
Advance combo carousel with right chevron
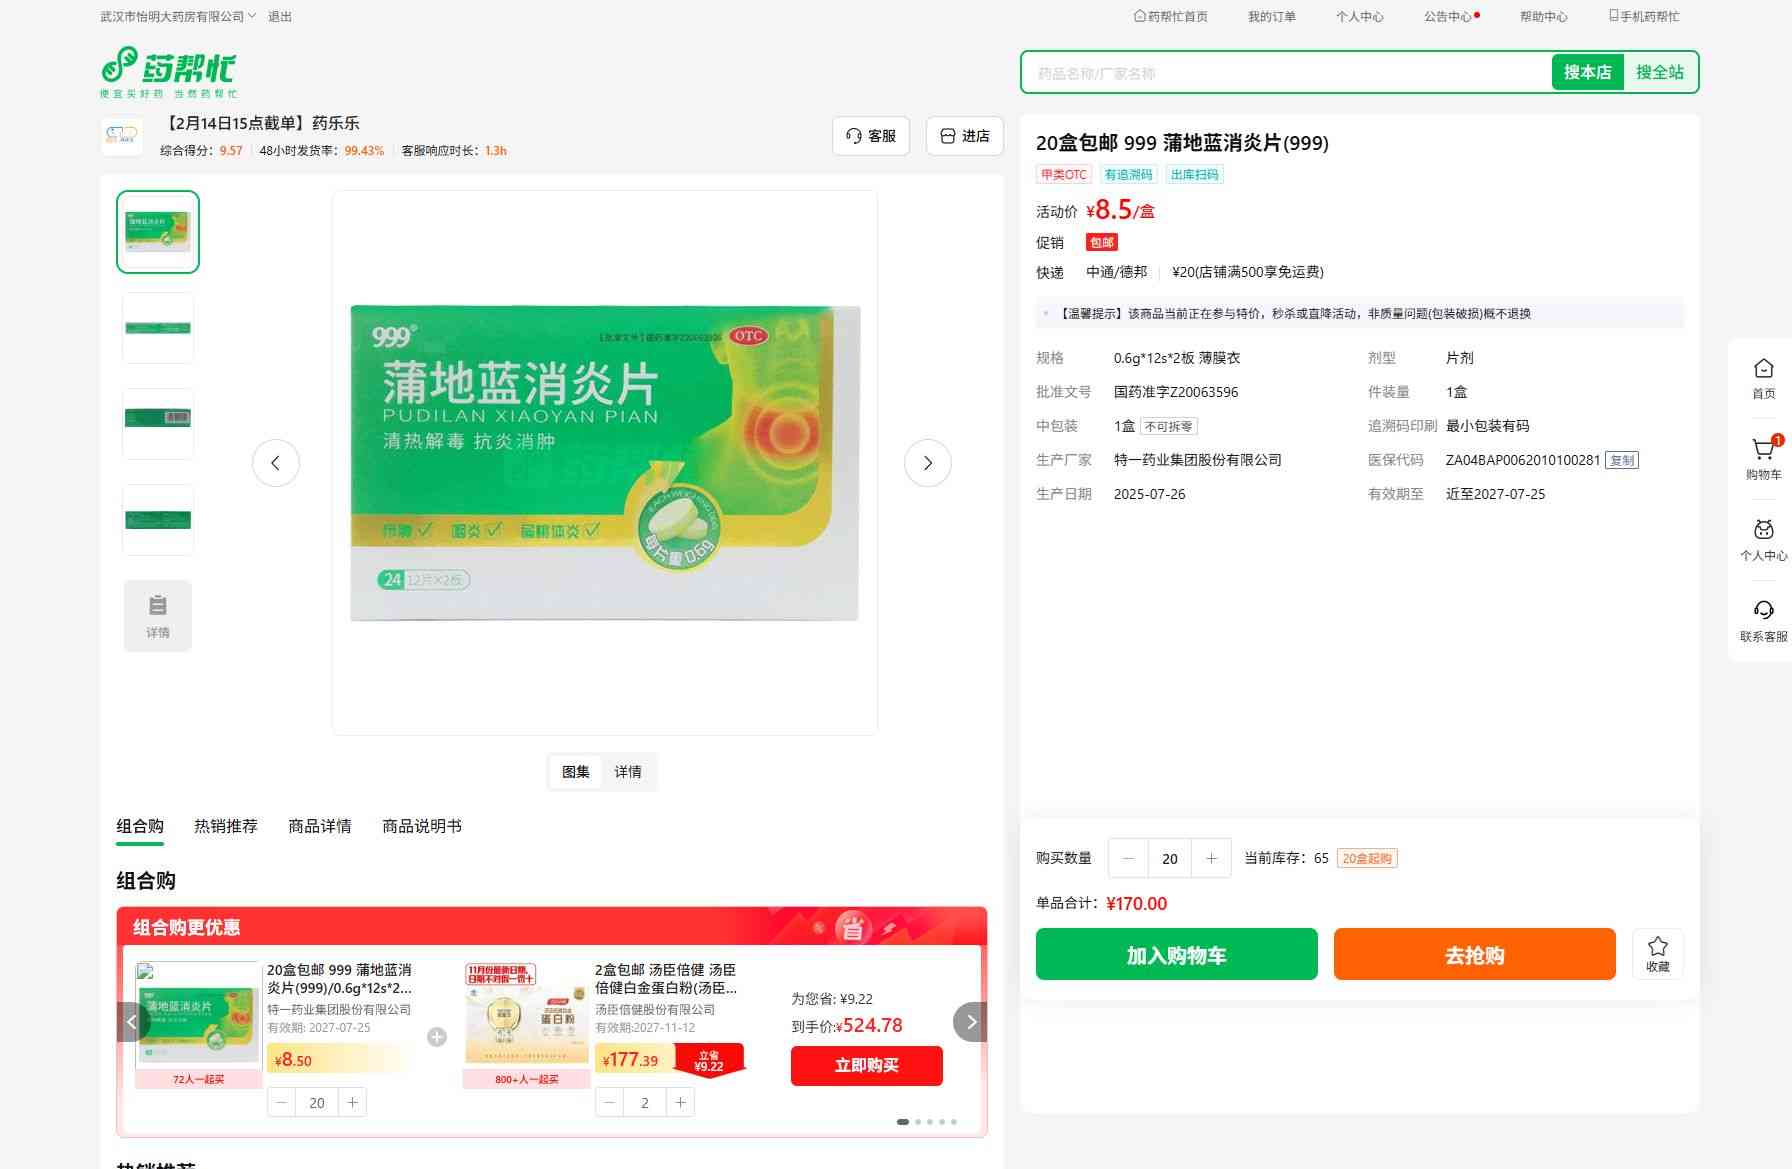970,1022
